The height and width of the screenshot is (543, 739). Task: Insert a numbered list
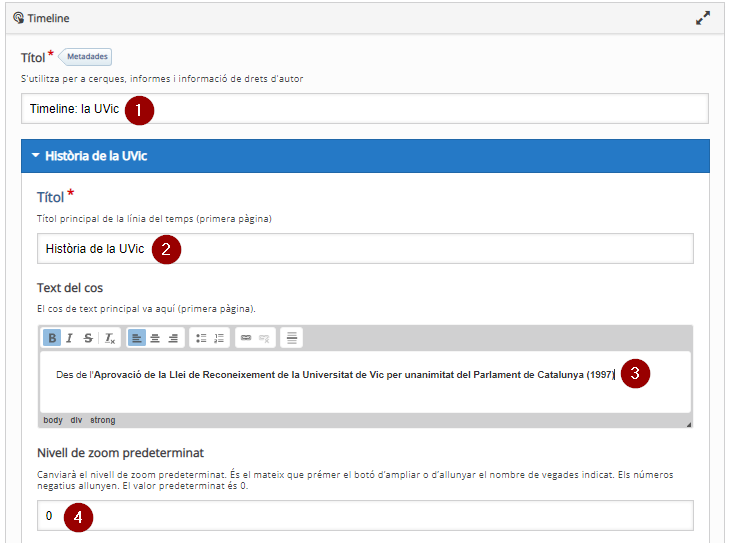(219, 338)
